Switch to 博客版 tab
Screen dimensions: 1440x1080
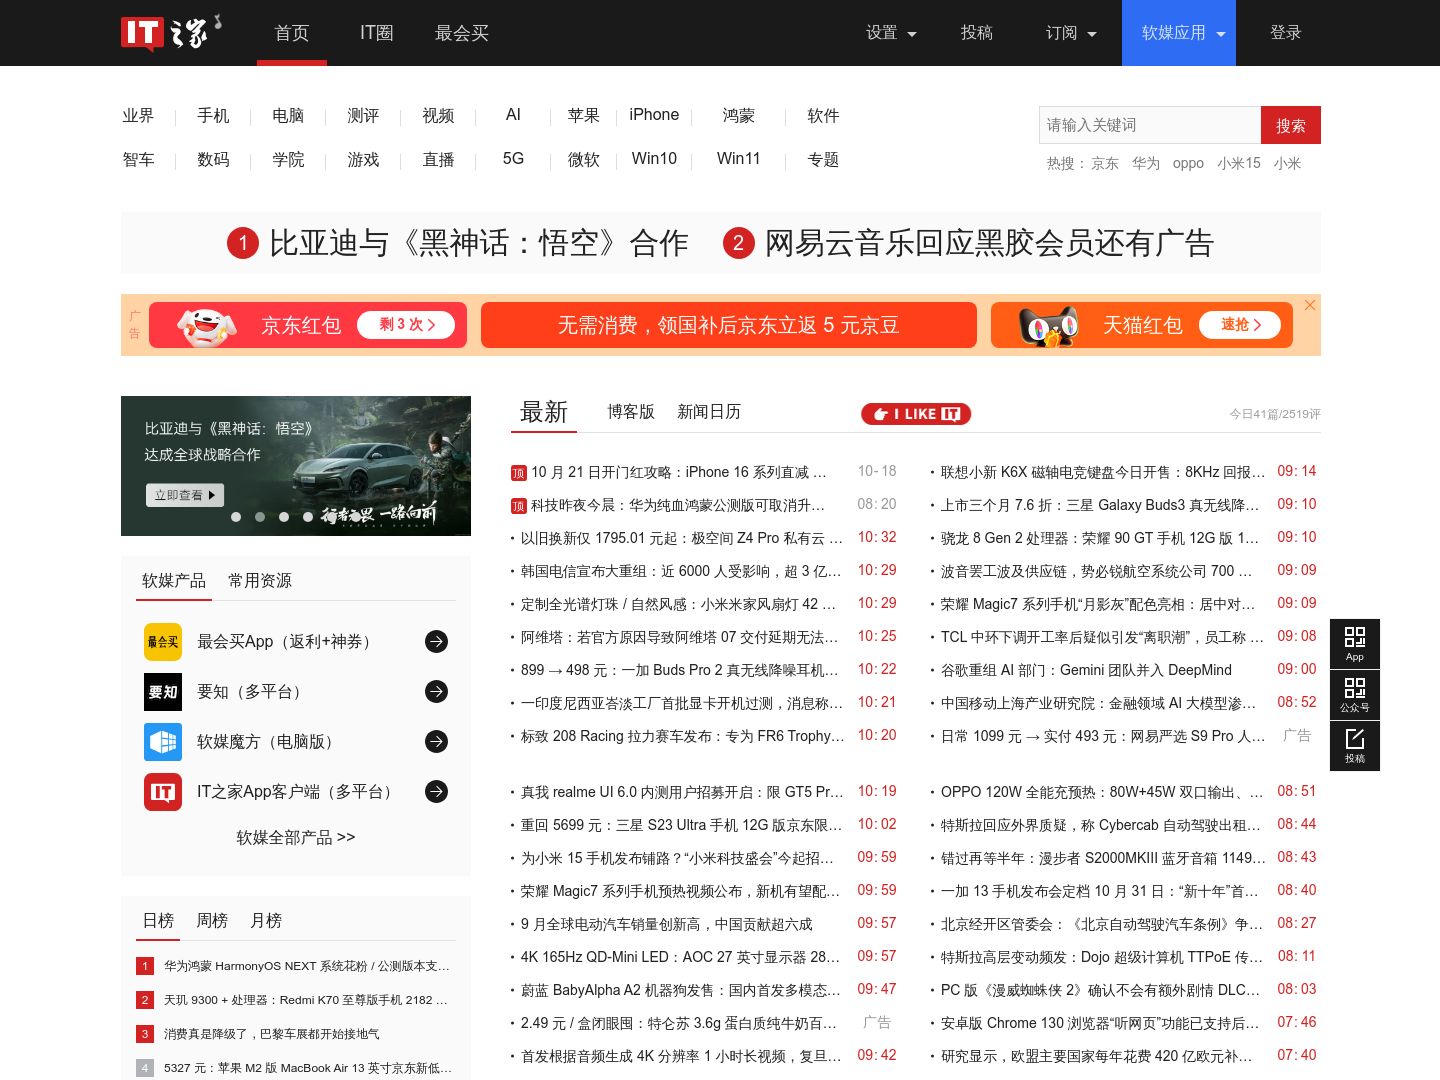[631, 412]
